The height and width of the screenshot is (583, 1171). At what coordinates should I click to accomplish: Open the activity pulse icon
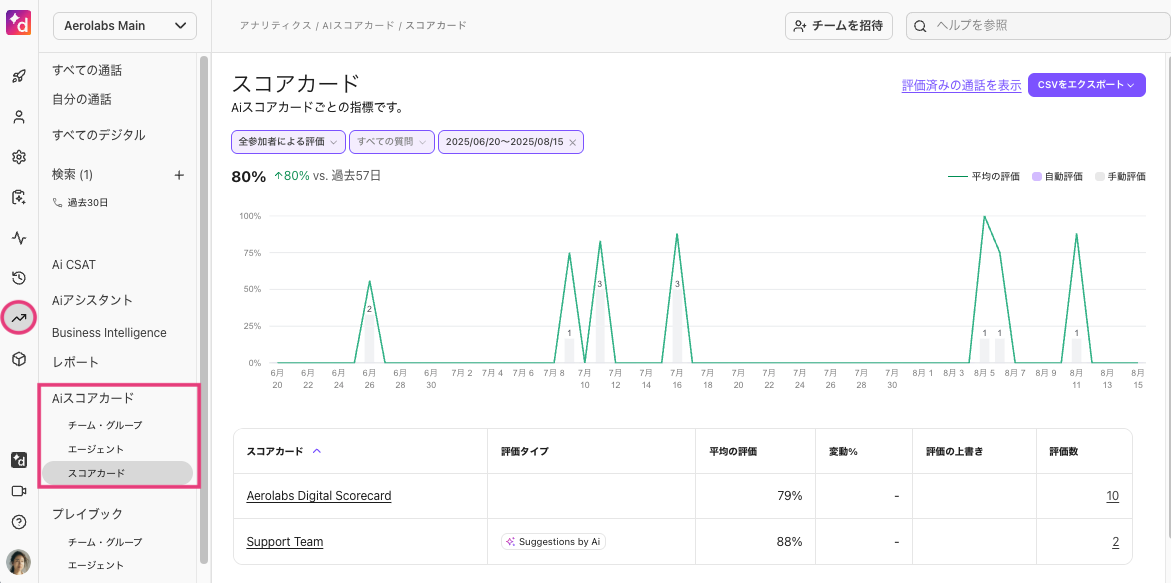tap(19, 238)
